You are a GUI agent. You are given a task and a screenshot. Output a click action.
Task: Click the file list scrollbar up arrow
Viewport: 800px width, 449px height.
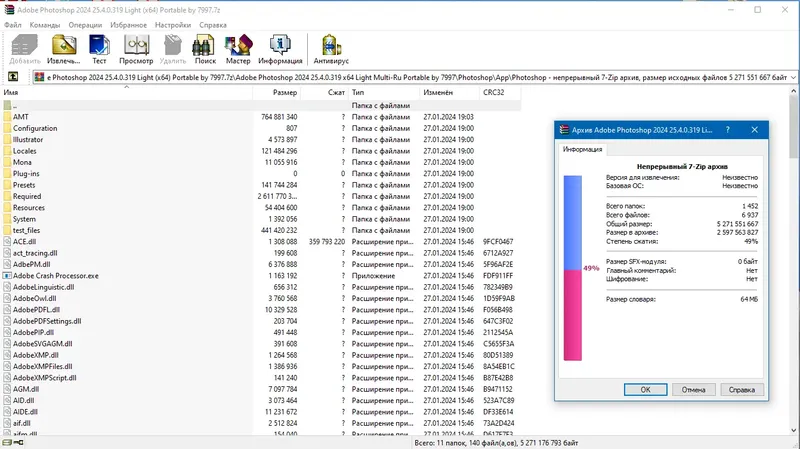794,91
